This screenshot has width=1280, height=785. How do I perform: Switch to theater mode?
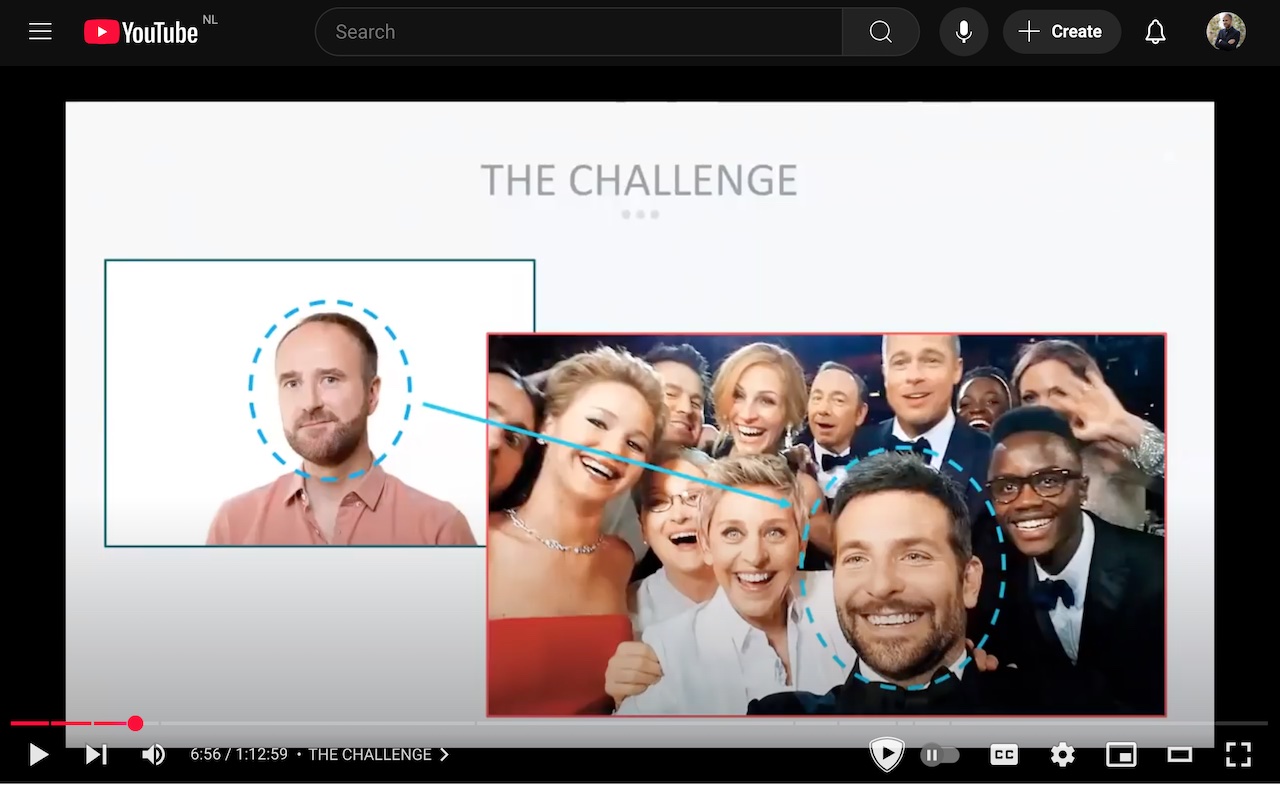[1180, 755]
